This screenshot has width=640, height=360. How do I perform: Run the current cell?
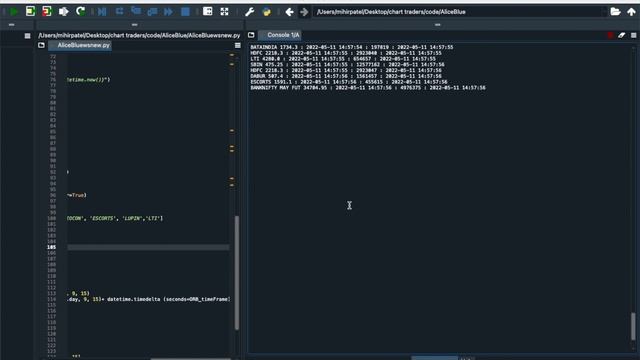[x=30, y=11]
